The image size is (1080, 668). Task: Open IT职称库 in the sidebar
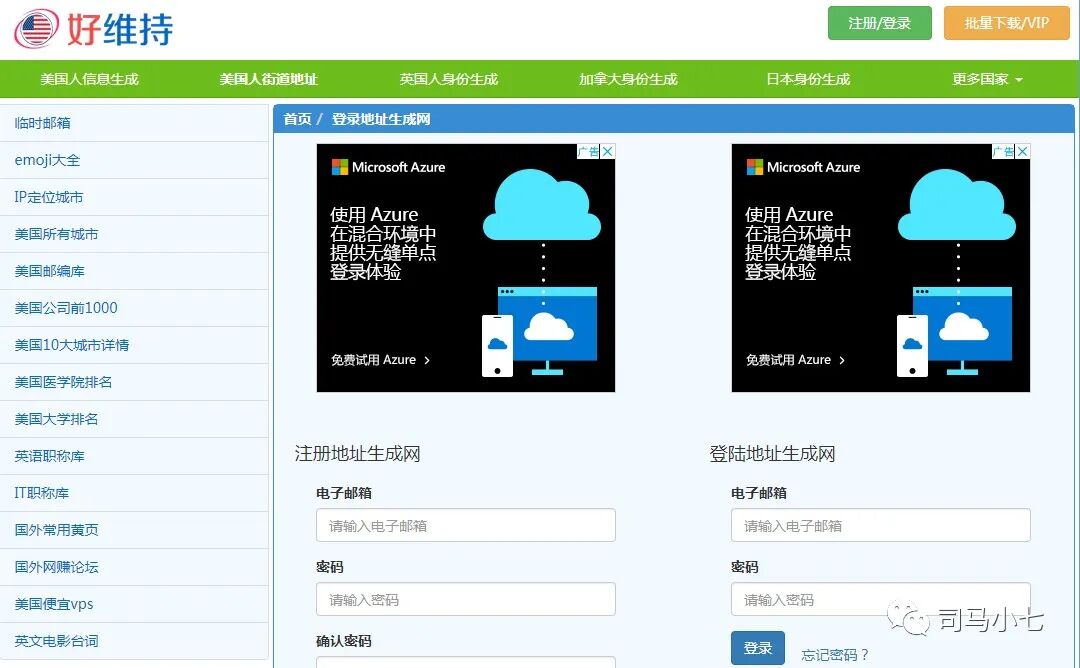[x=134, y=494]
